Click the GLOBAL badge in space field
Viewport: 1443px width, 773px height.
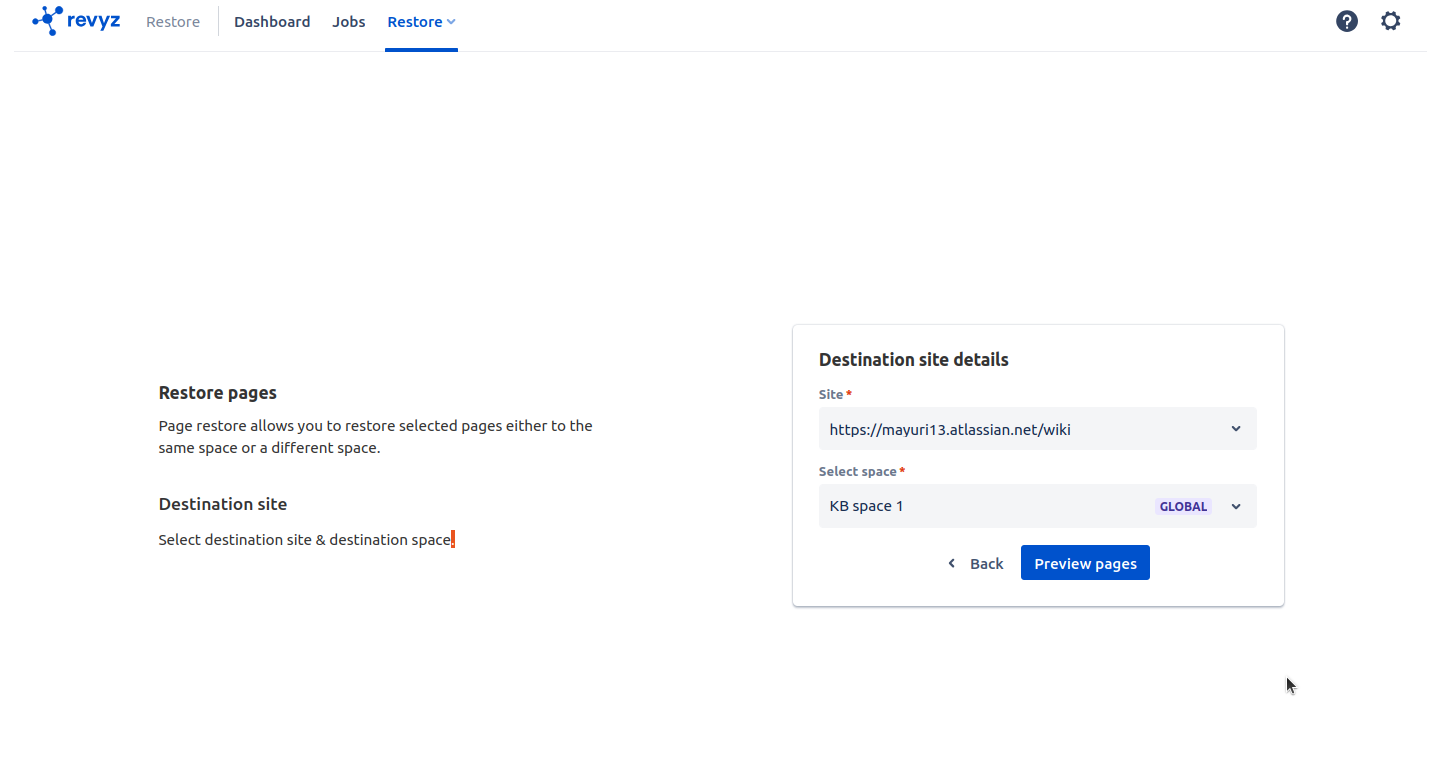(x=1183, y=507)
